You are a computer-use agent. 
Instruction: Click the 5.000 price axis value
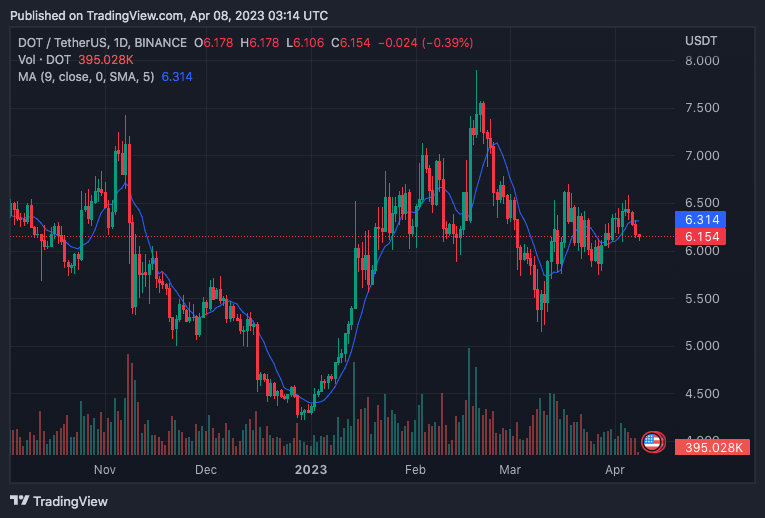click(x=702, y=346)
